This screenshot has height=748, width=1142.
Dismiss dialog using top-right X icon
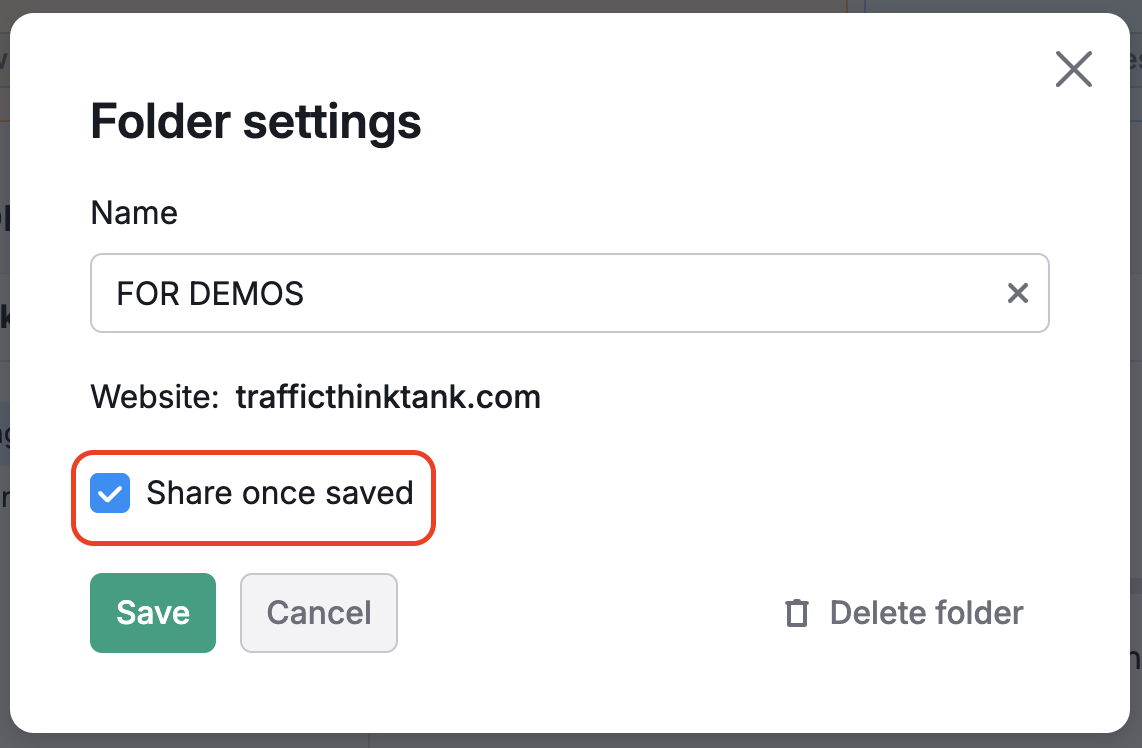point(1073,70)
